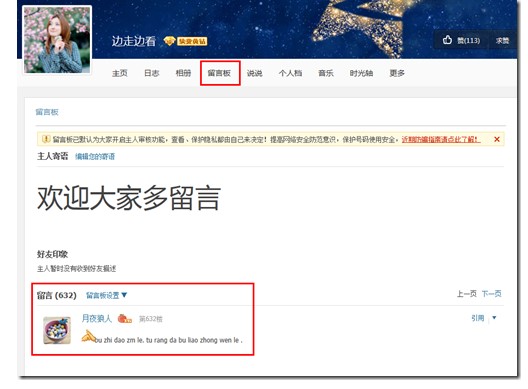
Task: Click the 好友印象 heading
Action: (x=53, y=254)
